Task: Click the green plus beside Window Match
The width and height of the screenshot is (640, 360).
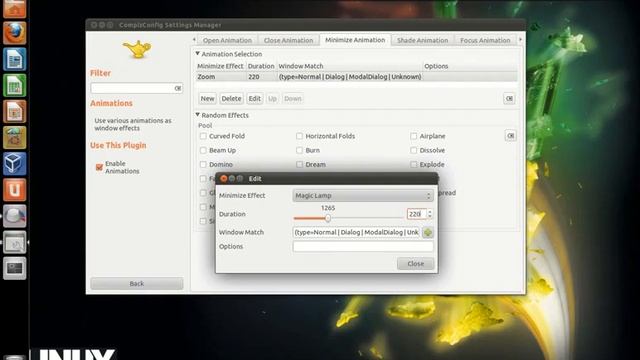Action: pos(428,232)
